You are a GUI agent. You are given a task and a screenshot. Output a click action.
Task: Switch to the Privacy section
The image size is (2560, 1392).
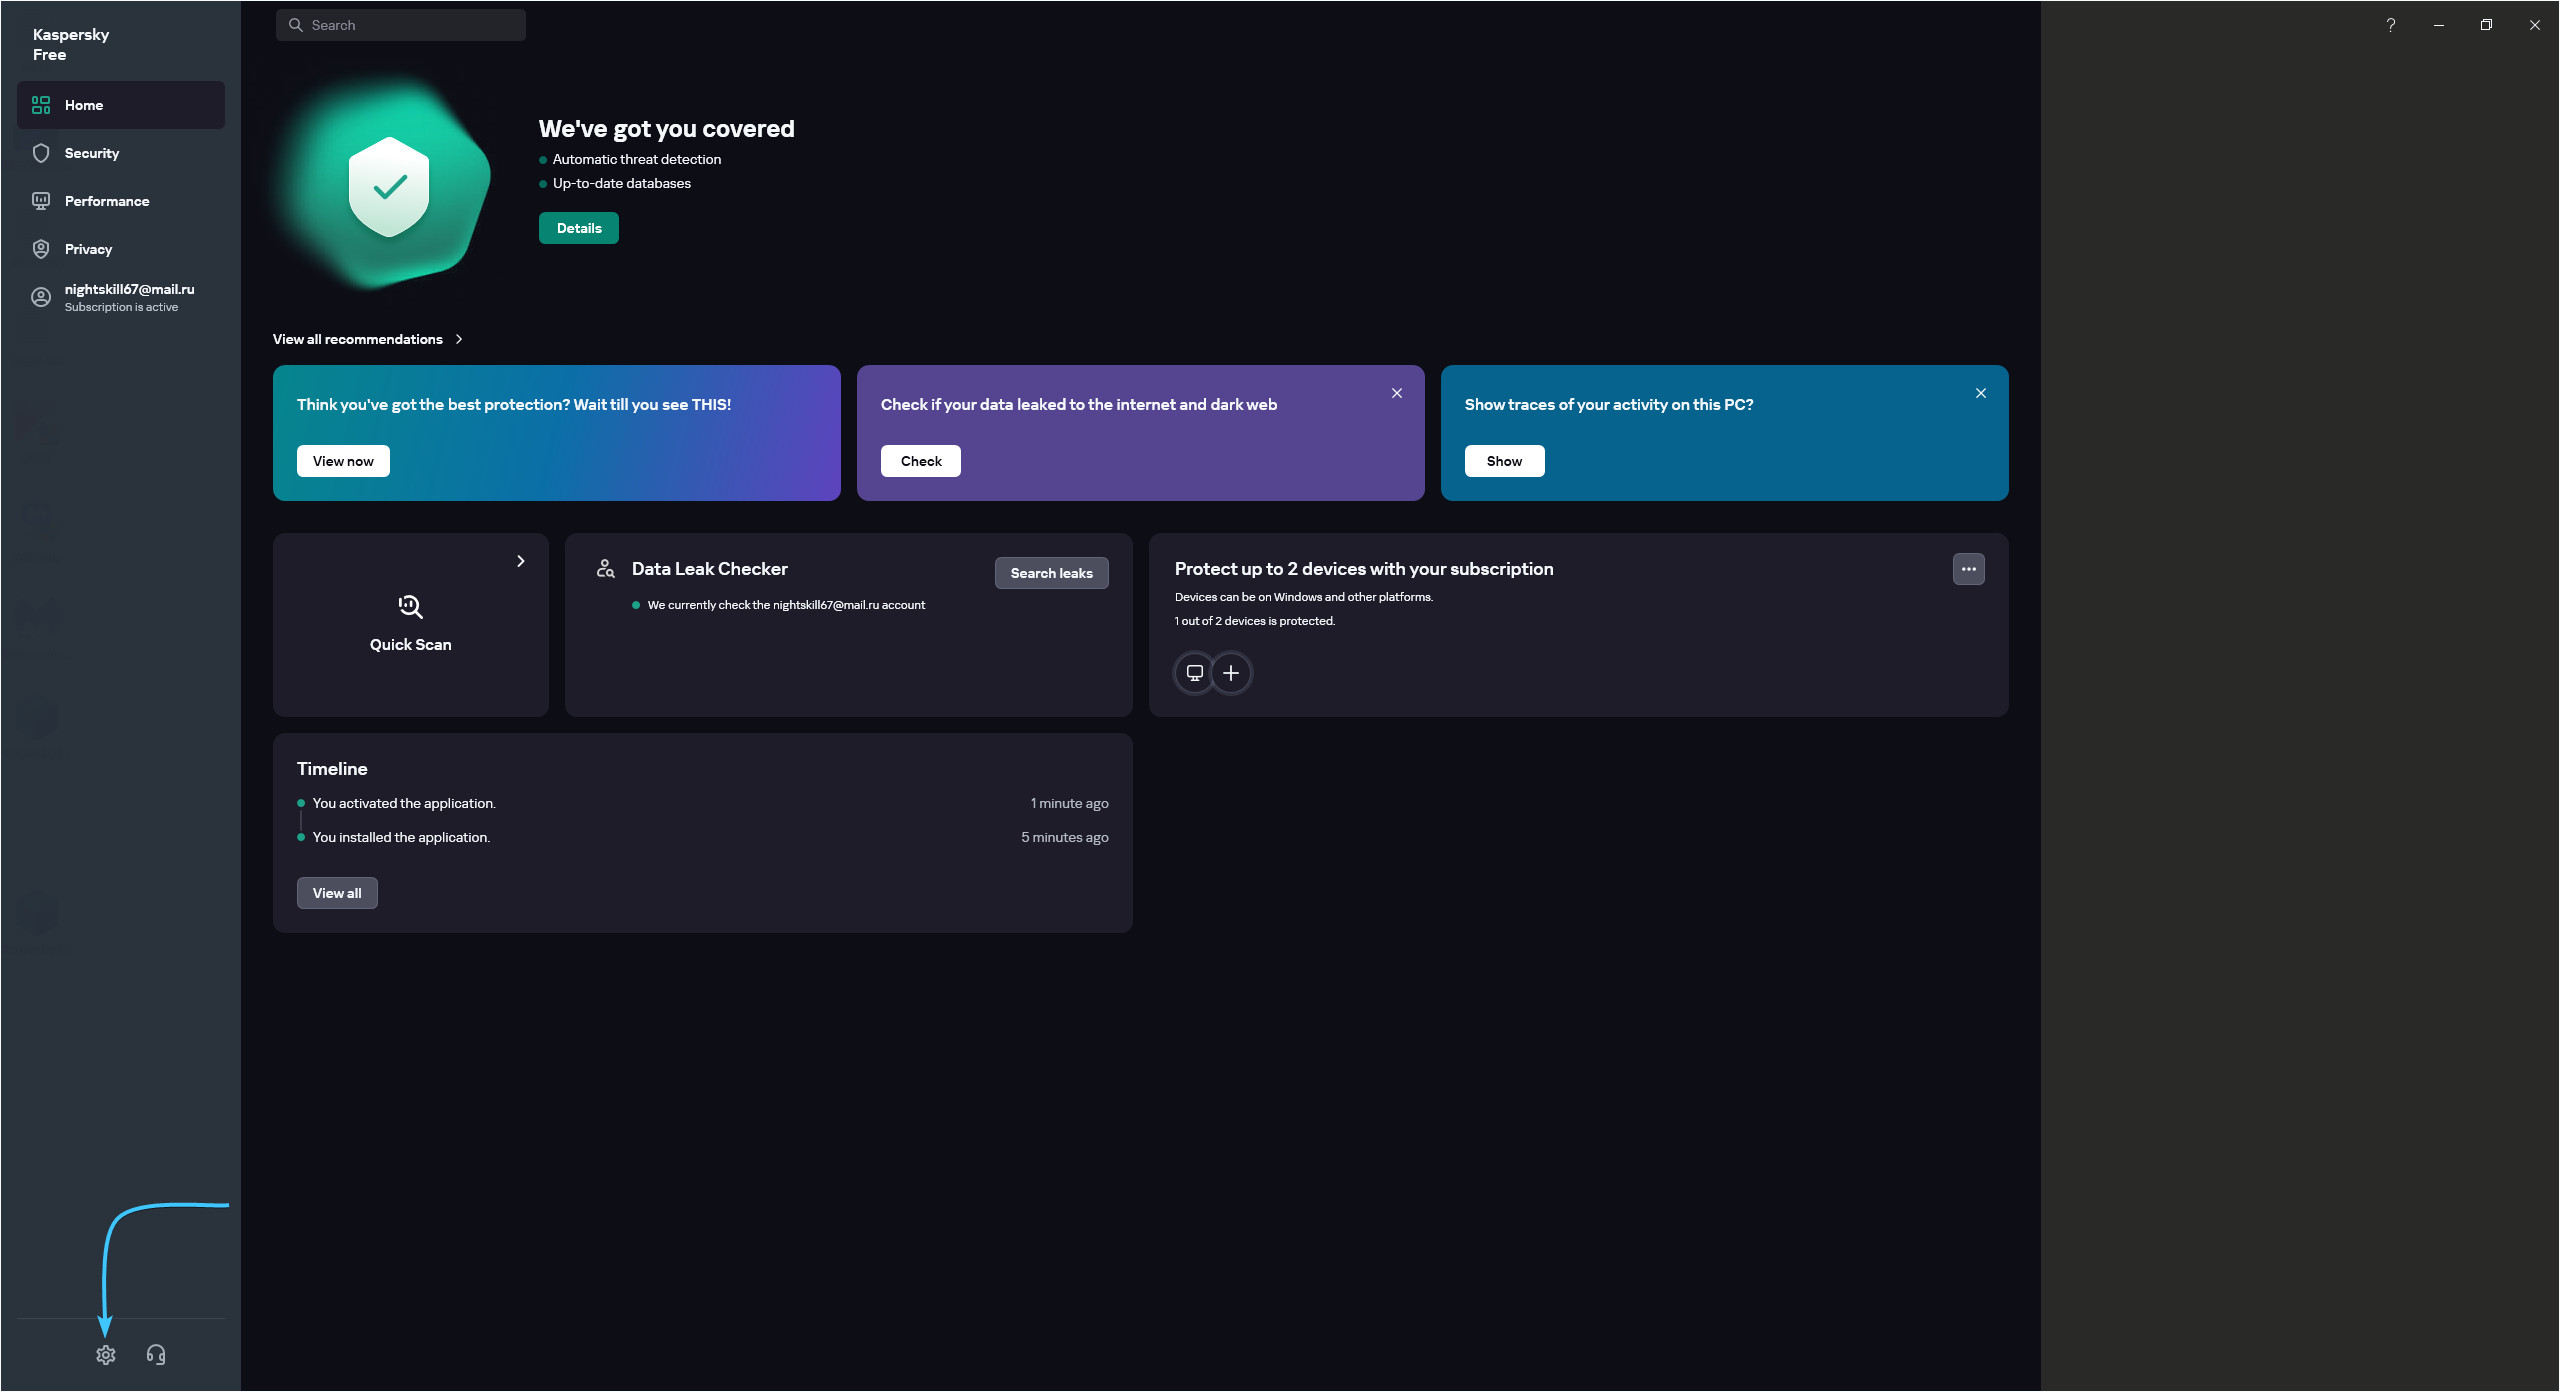[88, 249]
